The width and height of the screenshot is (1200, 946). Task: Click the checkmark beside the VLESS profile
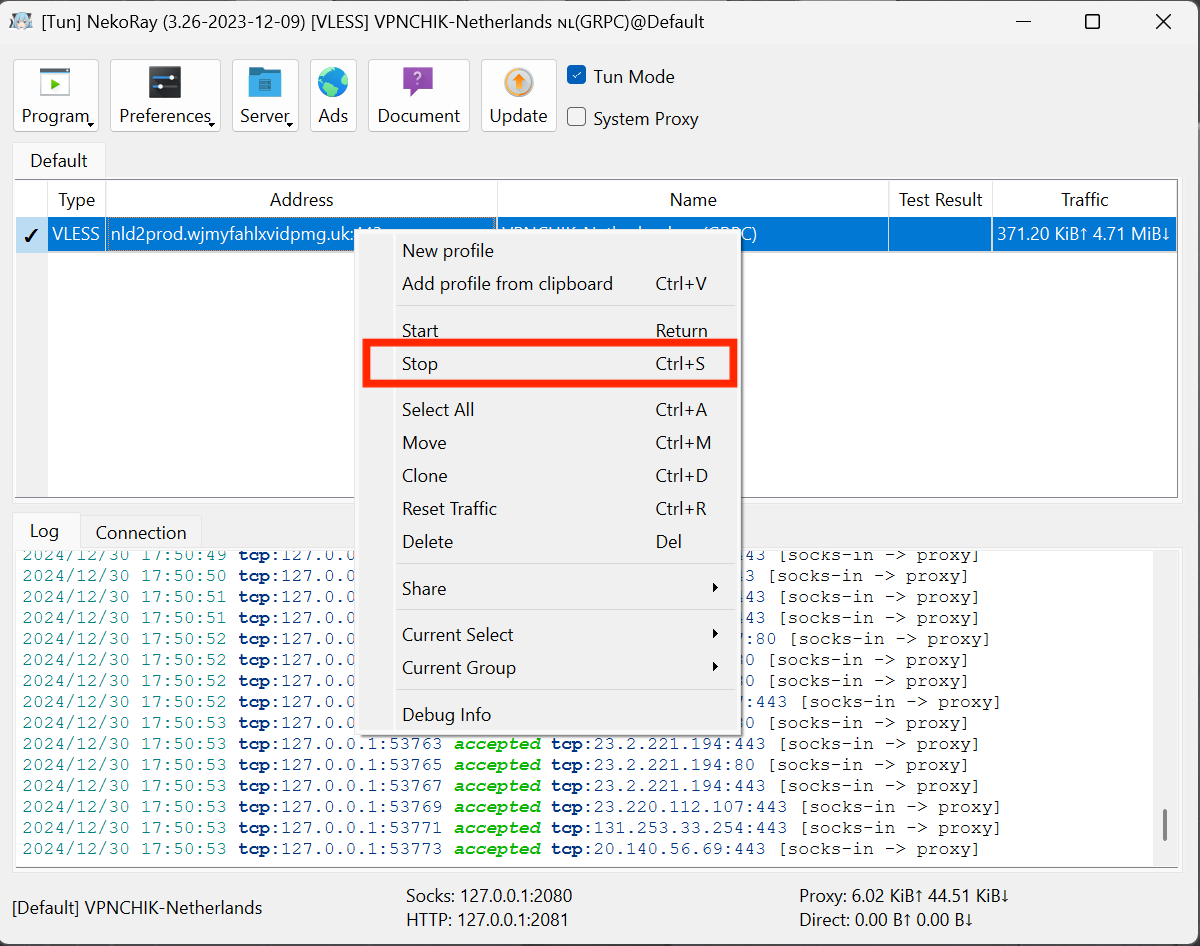point(30,236)
